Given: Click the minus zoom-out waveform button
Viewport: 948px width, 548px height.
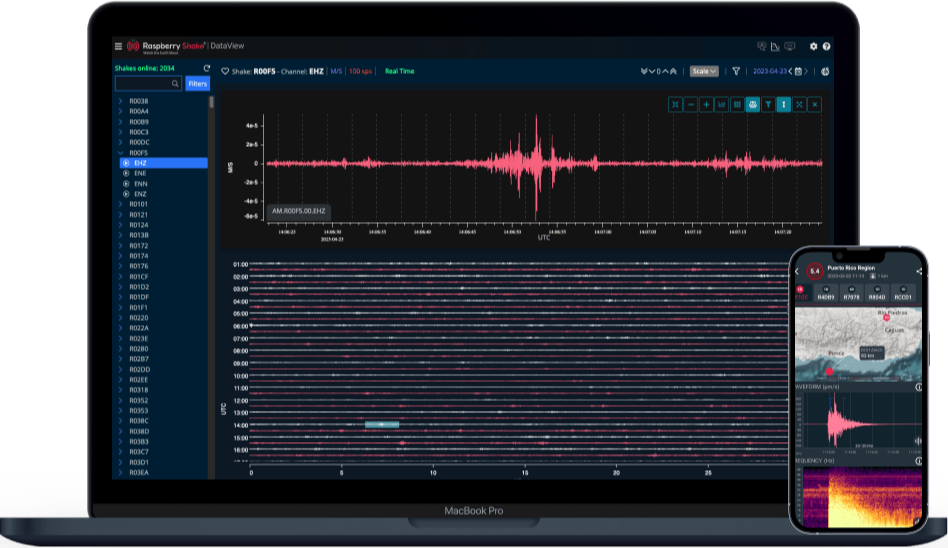Looking at the screenshot, I should [690, 105].
